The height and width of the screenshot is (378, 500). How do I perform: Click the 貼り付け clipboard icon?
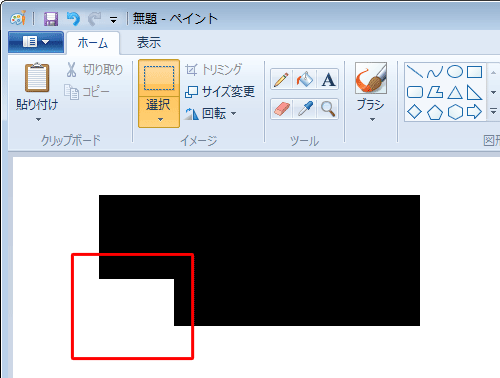pyautogui.click(x=37, y=78)
